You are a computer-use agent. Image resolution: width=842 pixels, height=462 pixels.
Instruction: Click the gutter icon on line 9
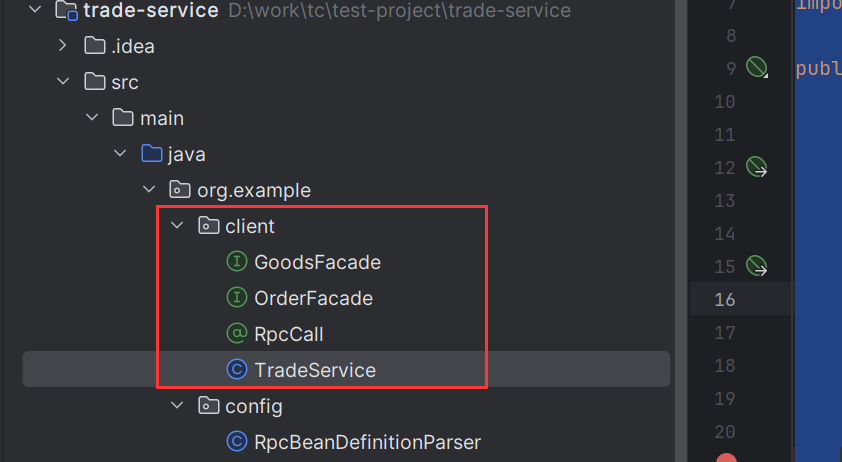point(757,67)
